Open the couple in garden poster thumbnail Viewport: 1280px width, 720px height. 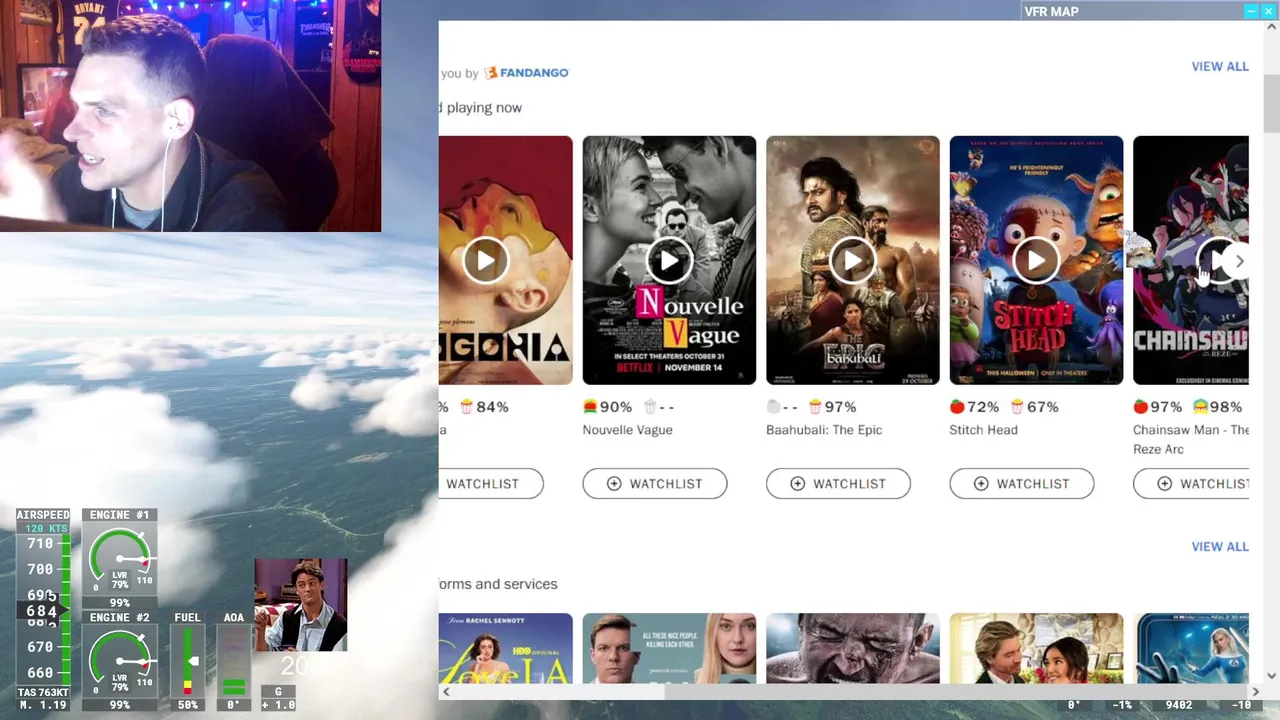point(1036,648)
